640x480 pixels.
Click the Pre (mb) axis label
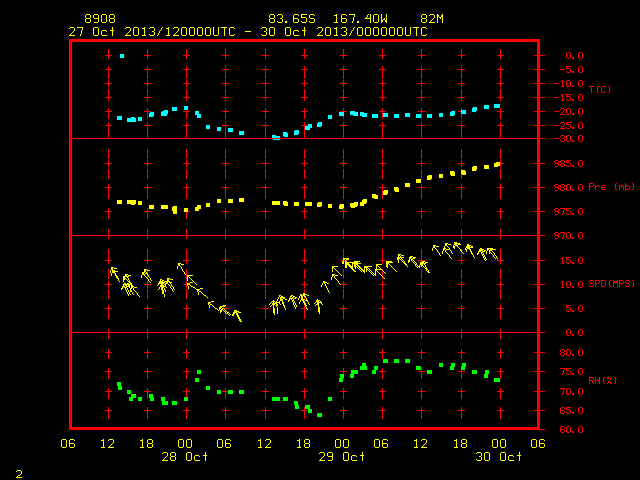tap(611, 187)
